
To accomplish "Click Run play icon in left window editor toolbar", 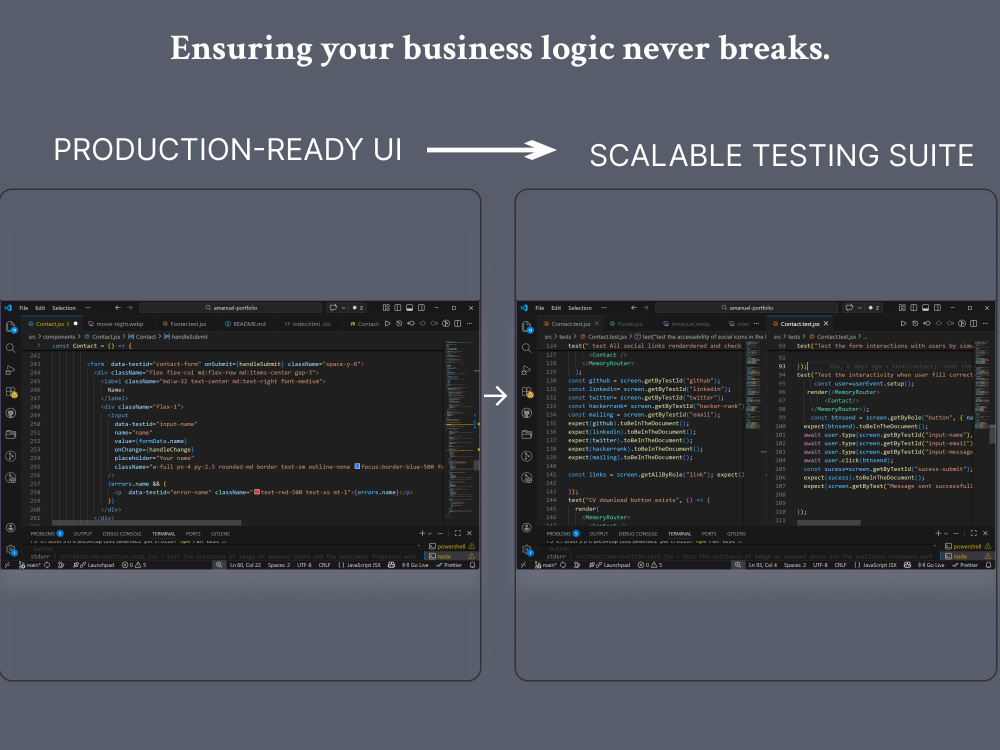I will (x=387, y=323).
